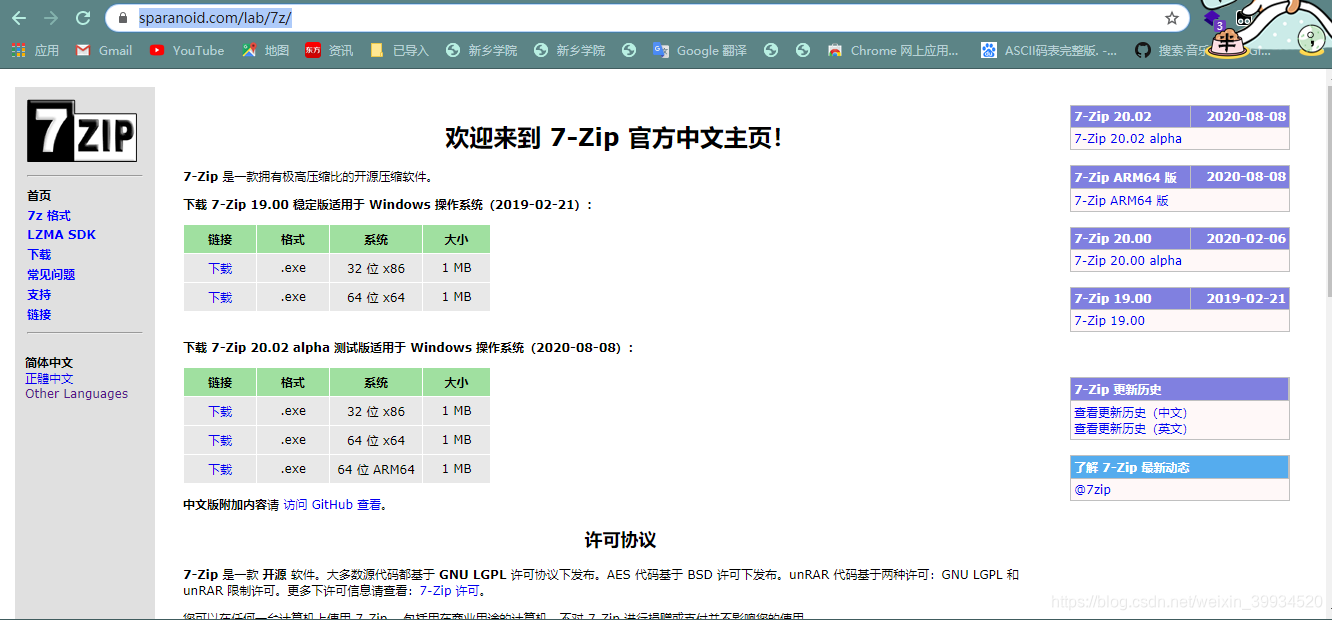
Task: Open the 支持 sidebar link
Action: click(39, 295)
